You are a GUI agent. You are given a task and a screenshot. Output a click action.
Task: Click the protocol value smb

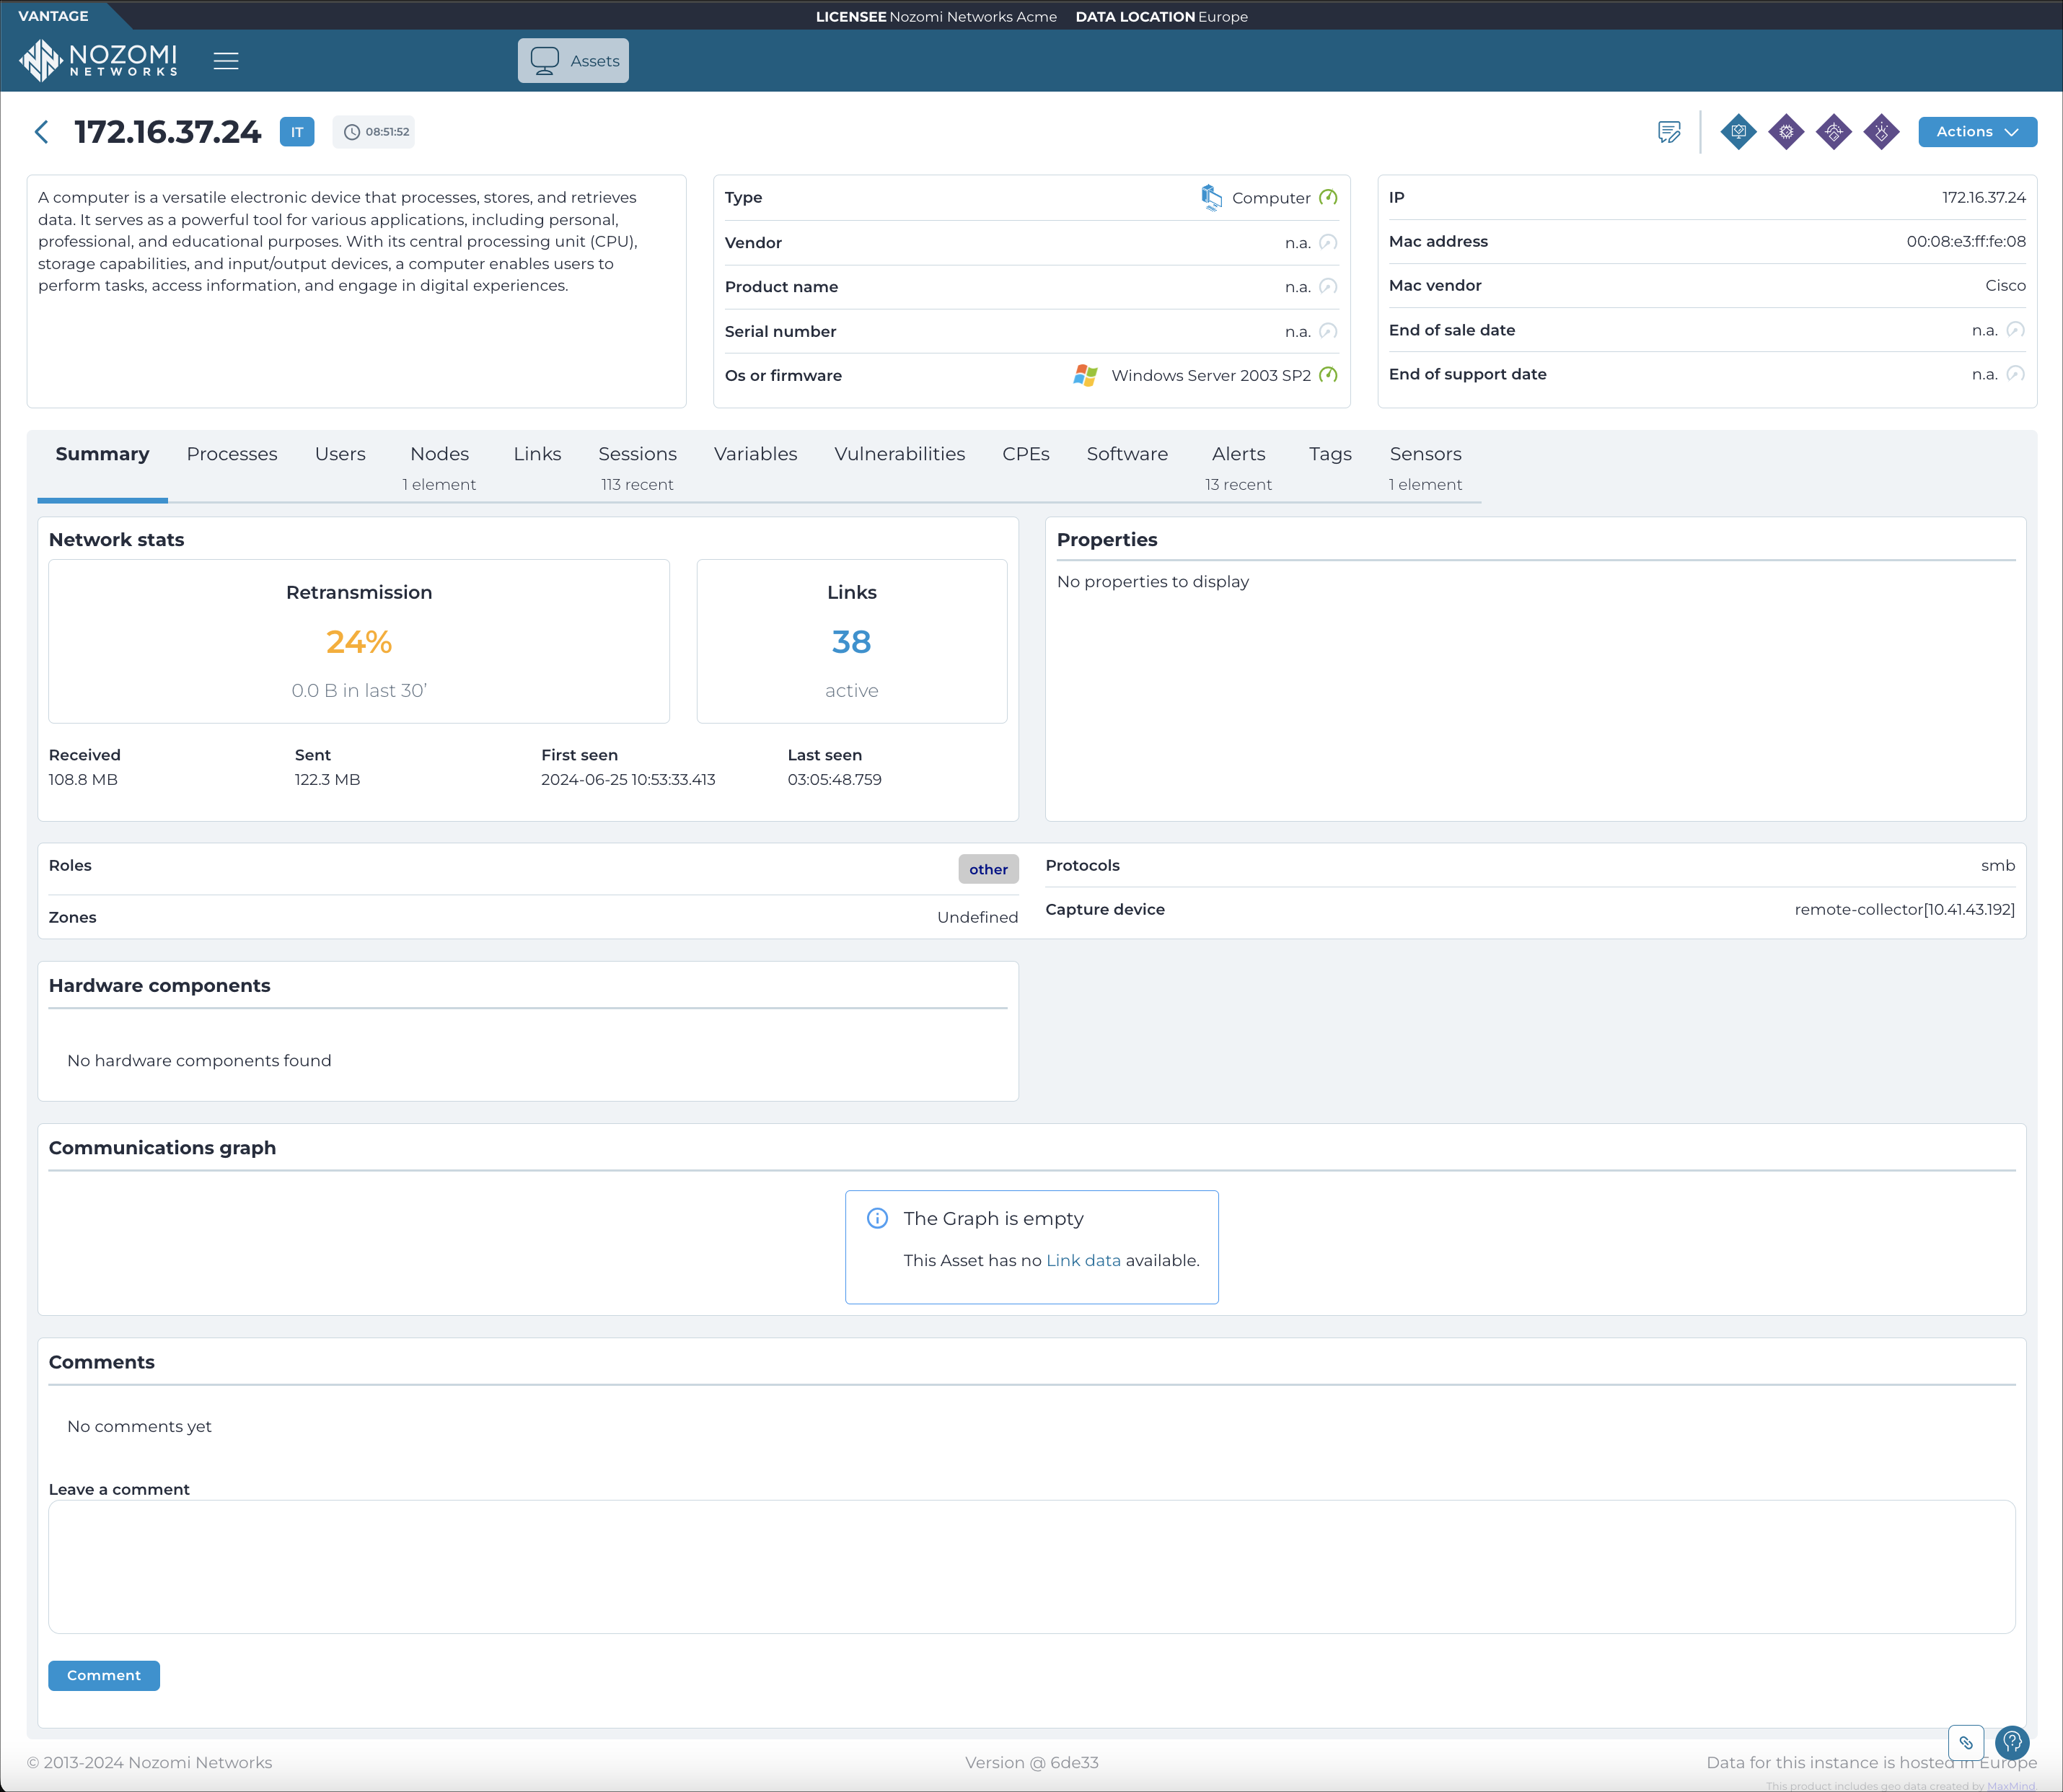tap(1997, 865)
